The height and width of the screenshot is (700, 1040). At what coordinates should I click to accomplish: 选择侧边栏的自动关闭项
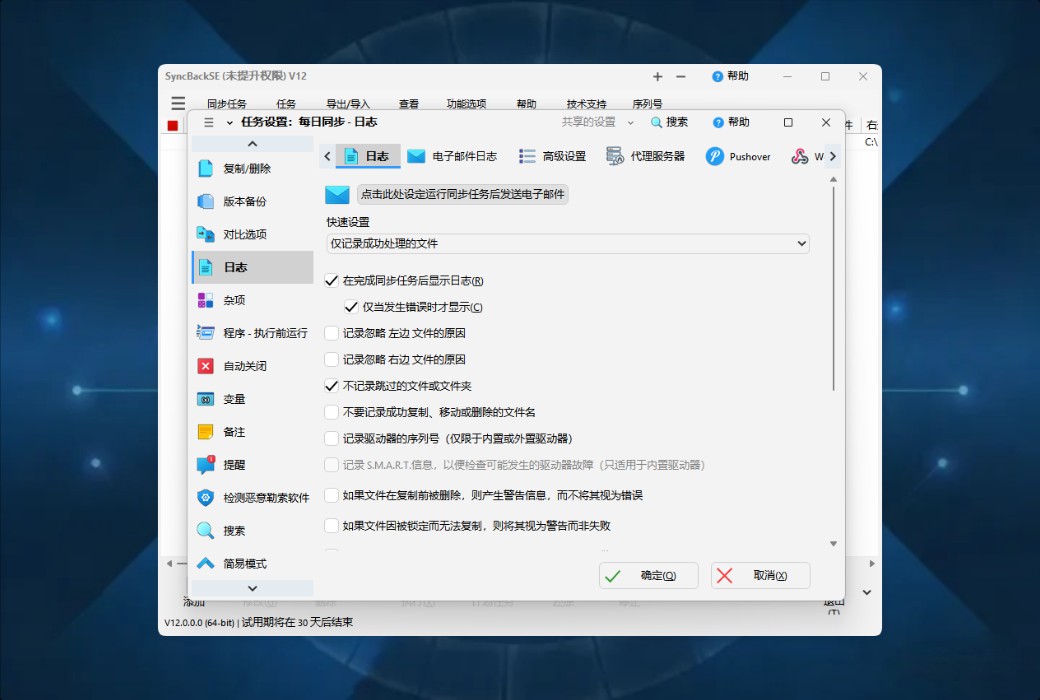coord(246,365)
